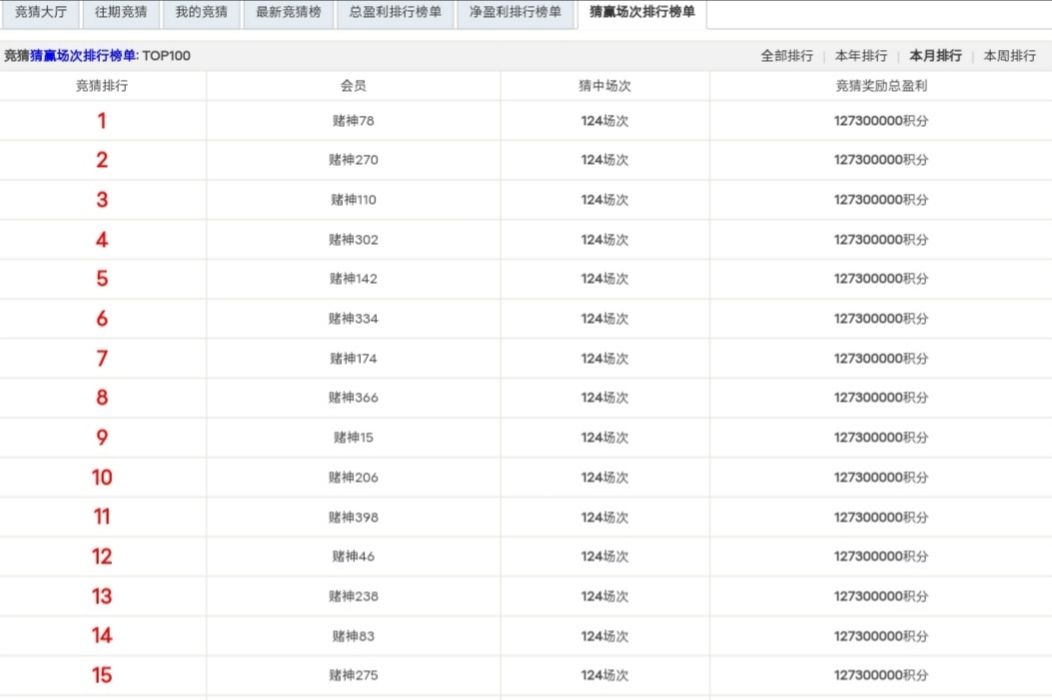Switch to the 净盈利排行榜单 tab

coord(516,14)
